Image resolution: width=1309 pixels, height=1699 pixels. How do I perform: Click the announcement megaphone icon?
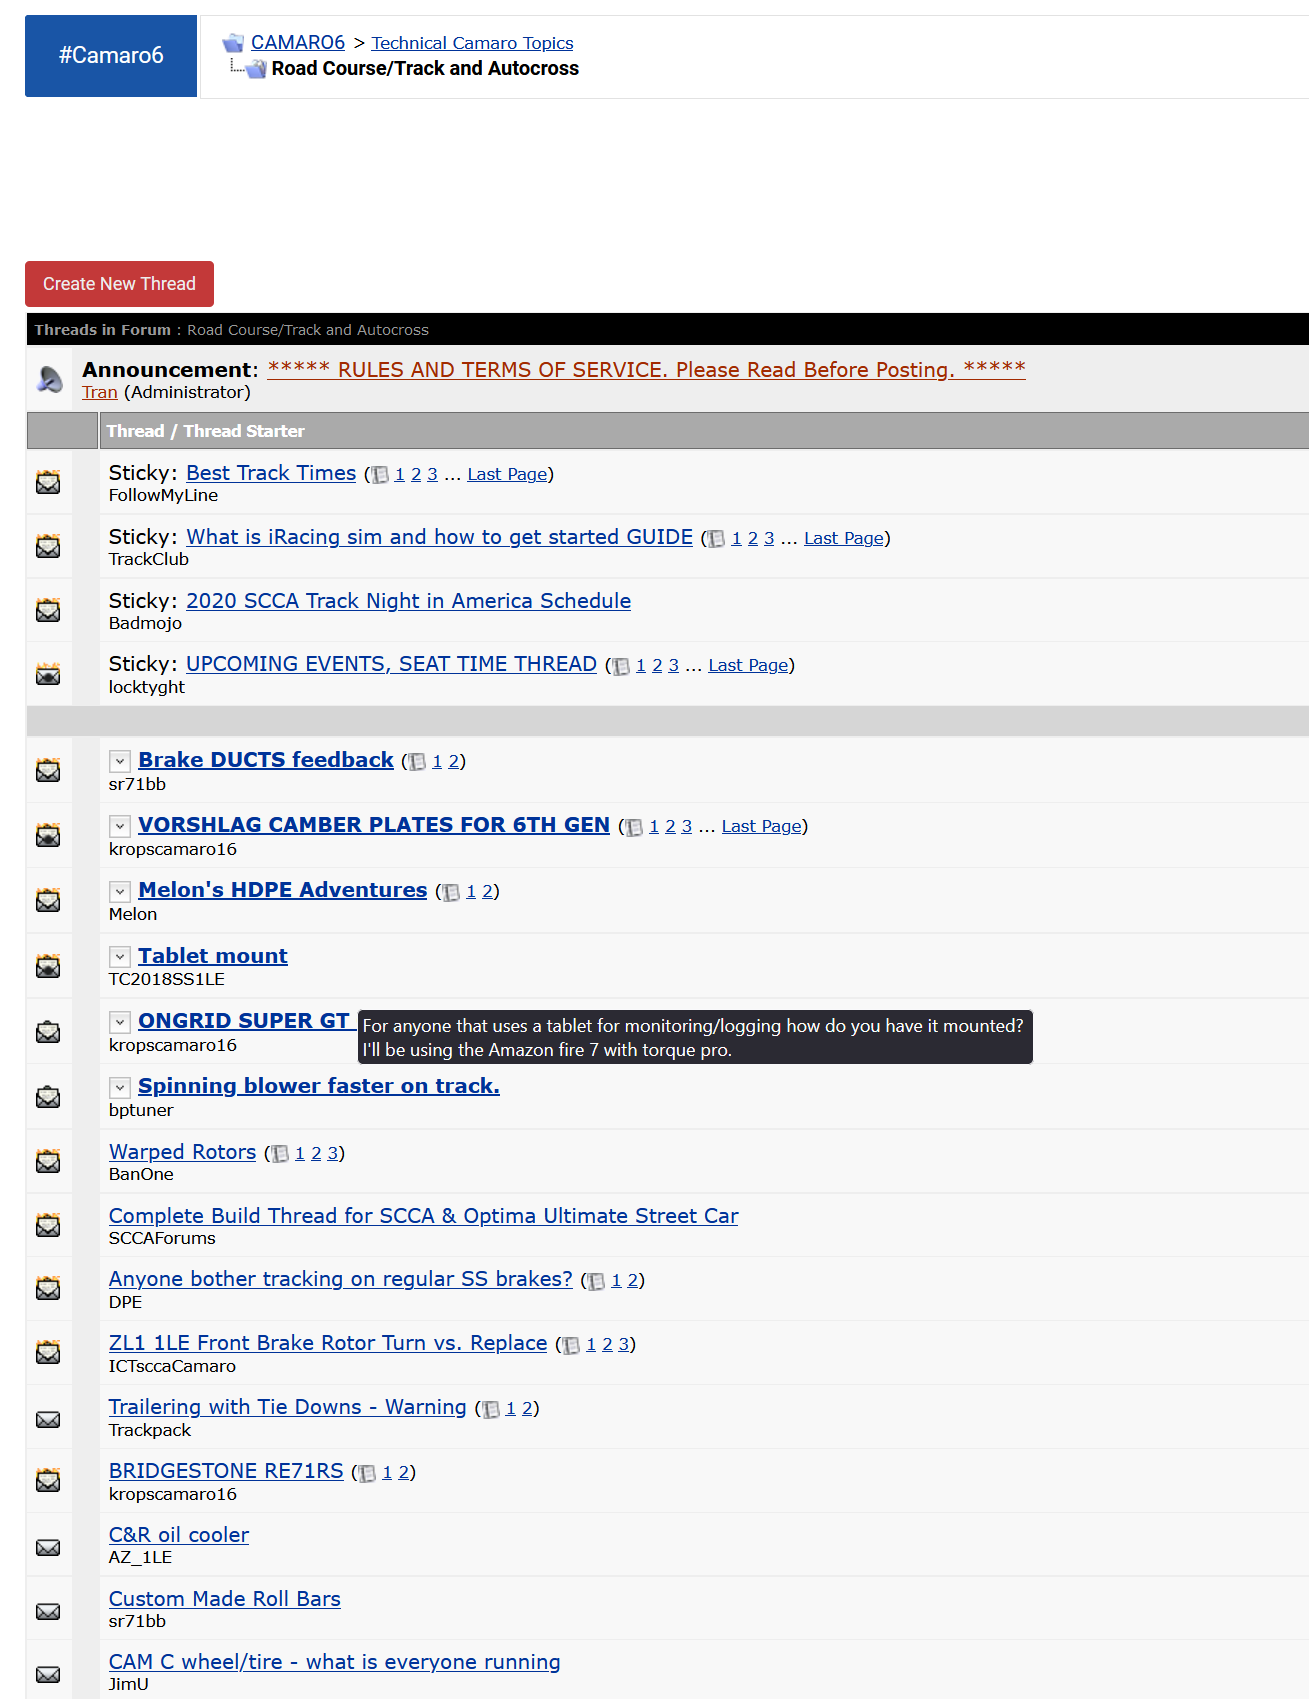pyautogui.click(x=50, y=379)
